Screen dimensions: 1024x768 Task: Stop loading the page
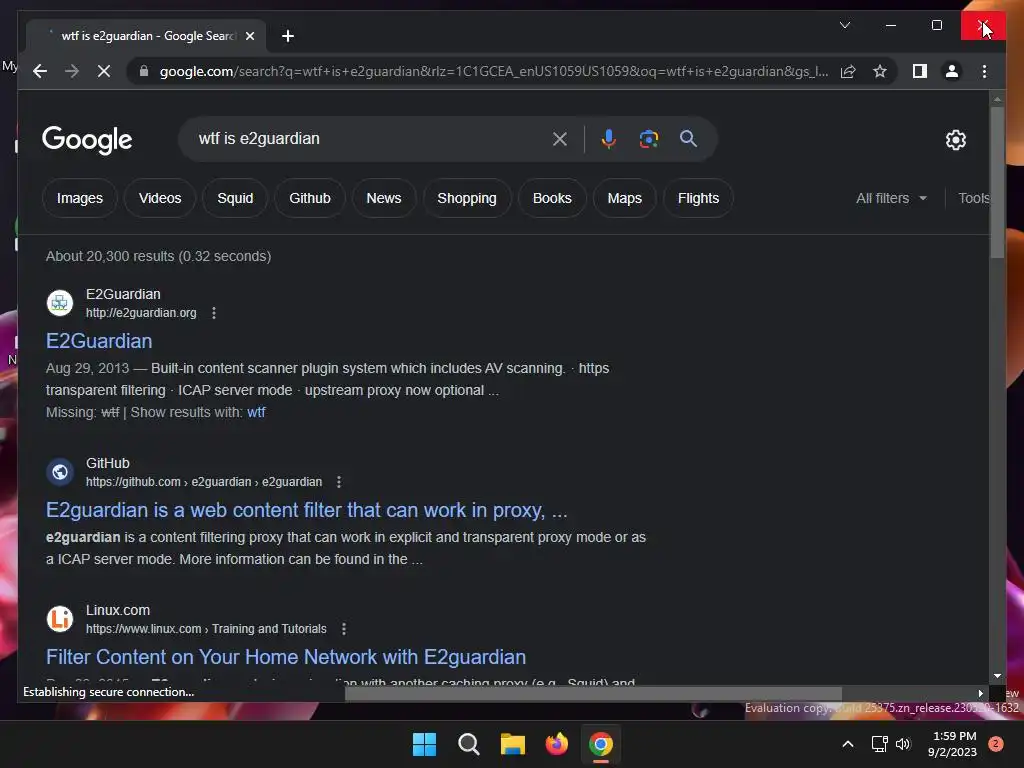(104, 71)
